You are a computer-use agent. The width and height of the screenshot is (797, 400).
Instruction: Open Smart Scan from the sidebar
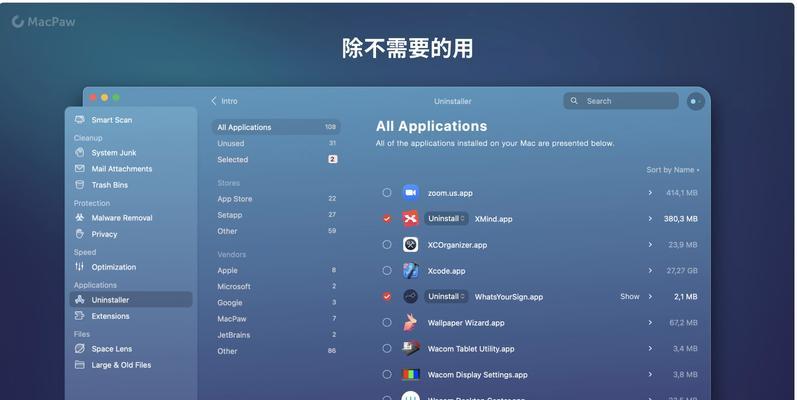(104, 120)
